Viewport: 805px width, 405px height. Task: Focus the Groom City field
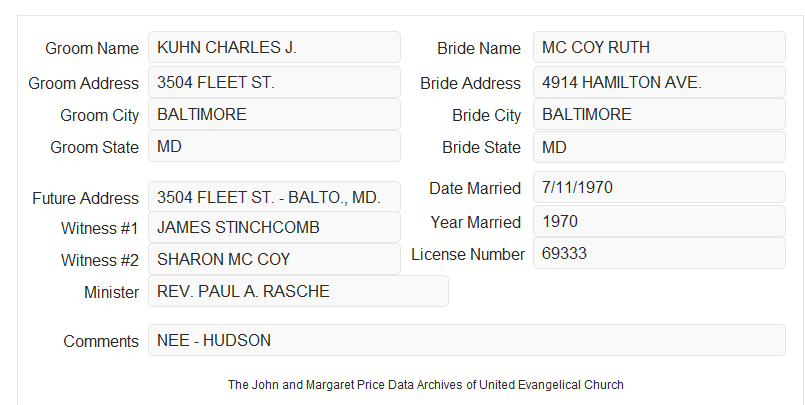coord(274,114)
